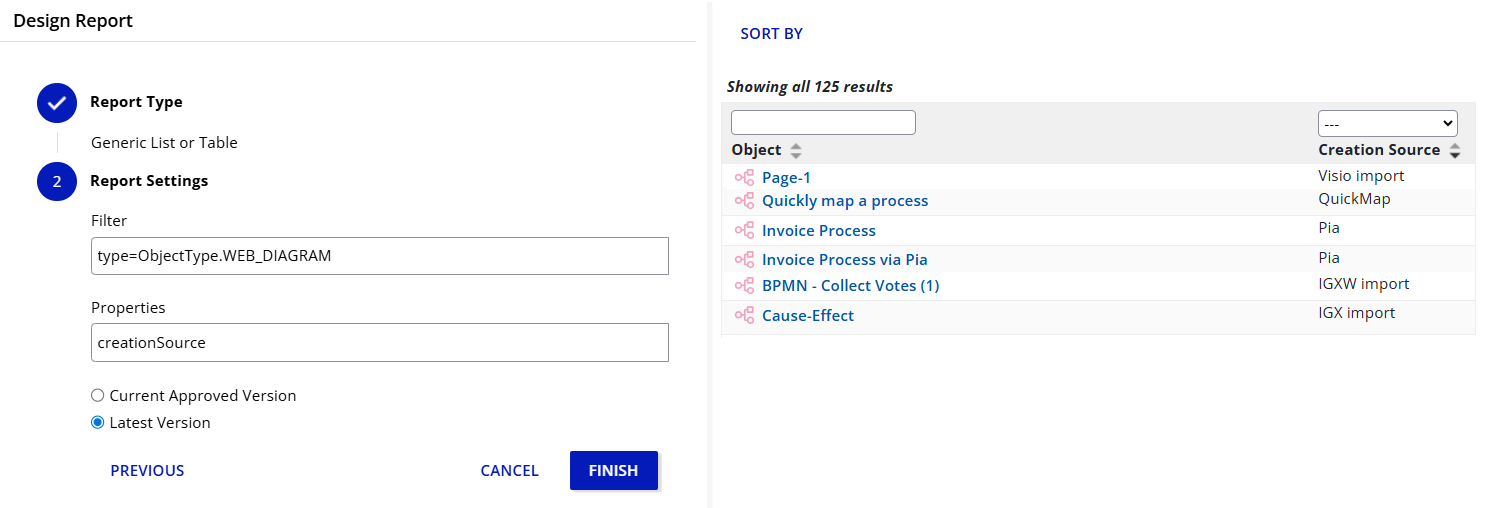Open the SORT BY menu
This screenshot has height=508, width=1490.
point(771,34)
